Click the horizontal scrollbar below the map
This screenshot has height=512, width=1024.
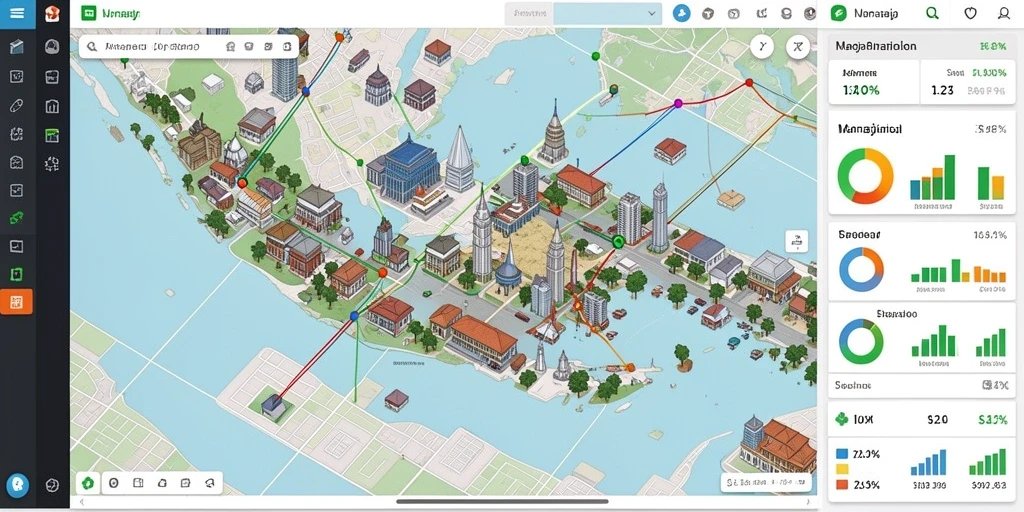[x=503, y=502]
